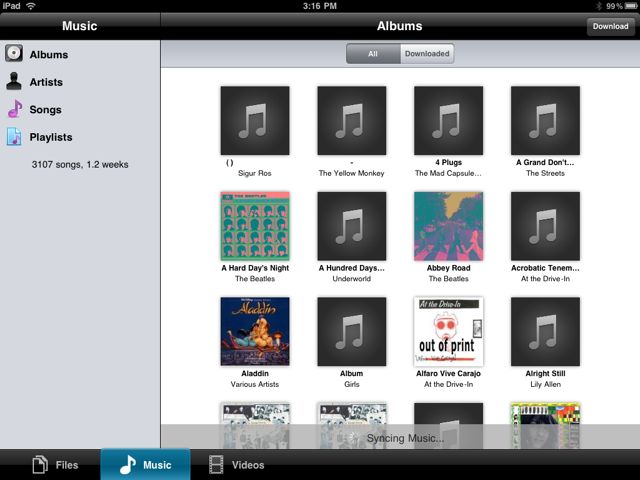The image size is (640, 480).
Task: Click the '4 Plugs' title text
Action: tap(449, 162)
